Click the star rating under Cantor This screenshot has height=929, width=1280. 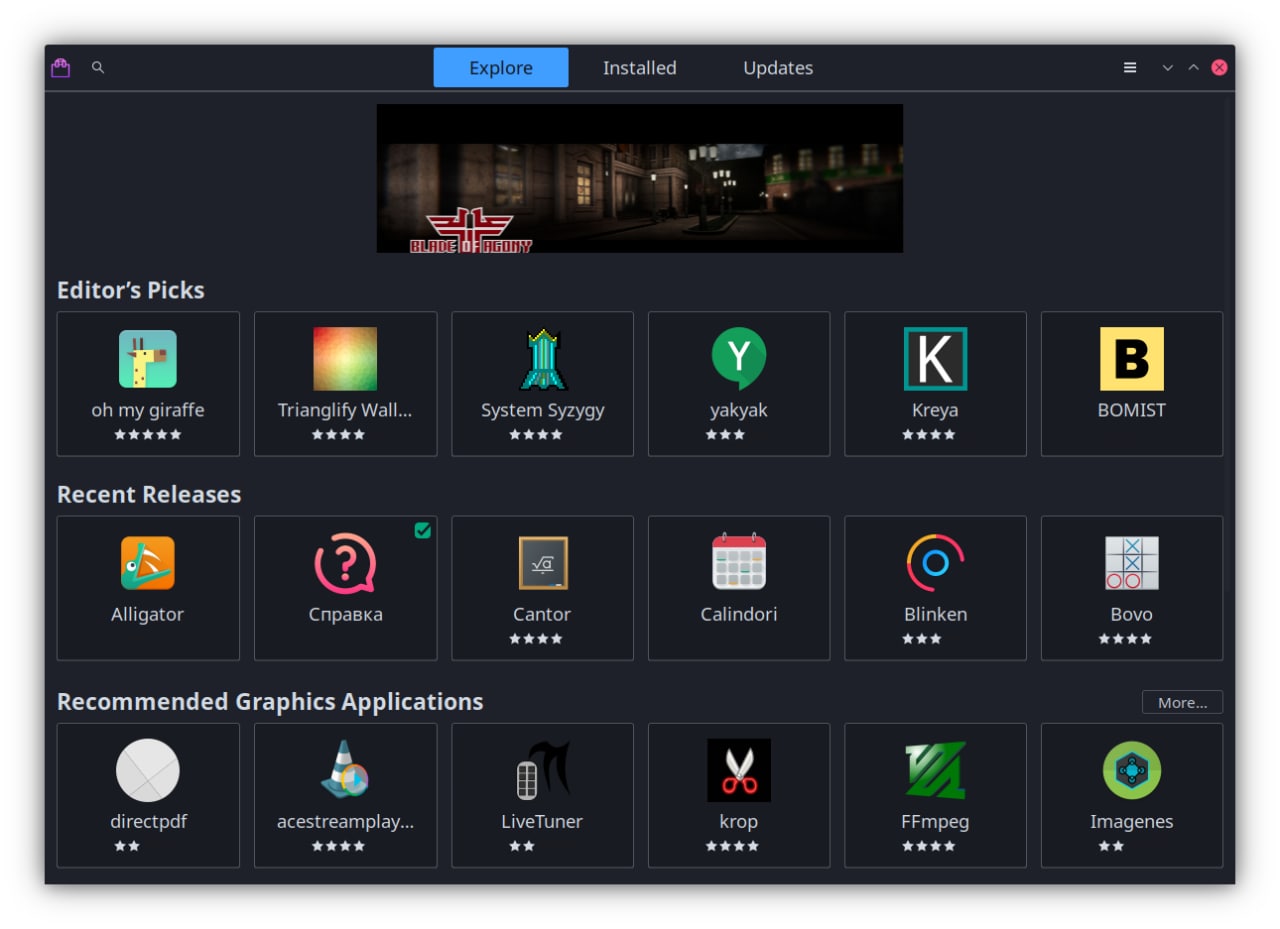click(536, 639)
